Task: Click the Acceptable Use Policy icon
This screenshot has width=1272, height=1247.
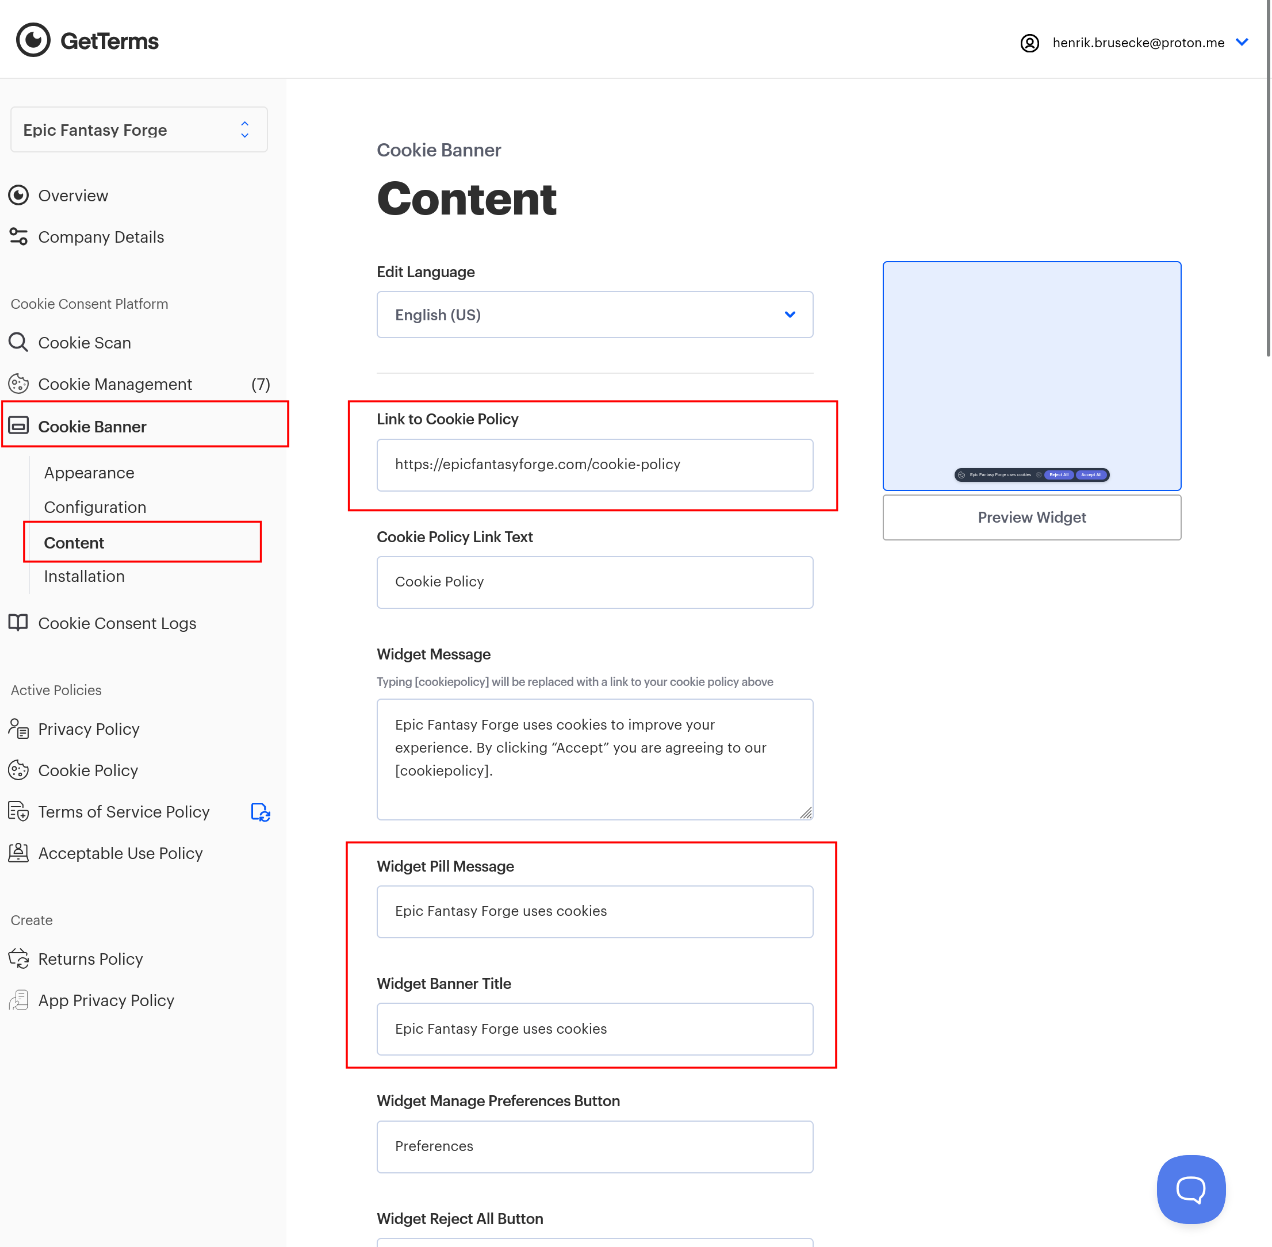Action: pyautogui.click(x=18, y=853)
